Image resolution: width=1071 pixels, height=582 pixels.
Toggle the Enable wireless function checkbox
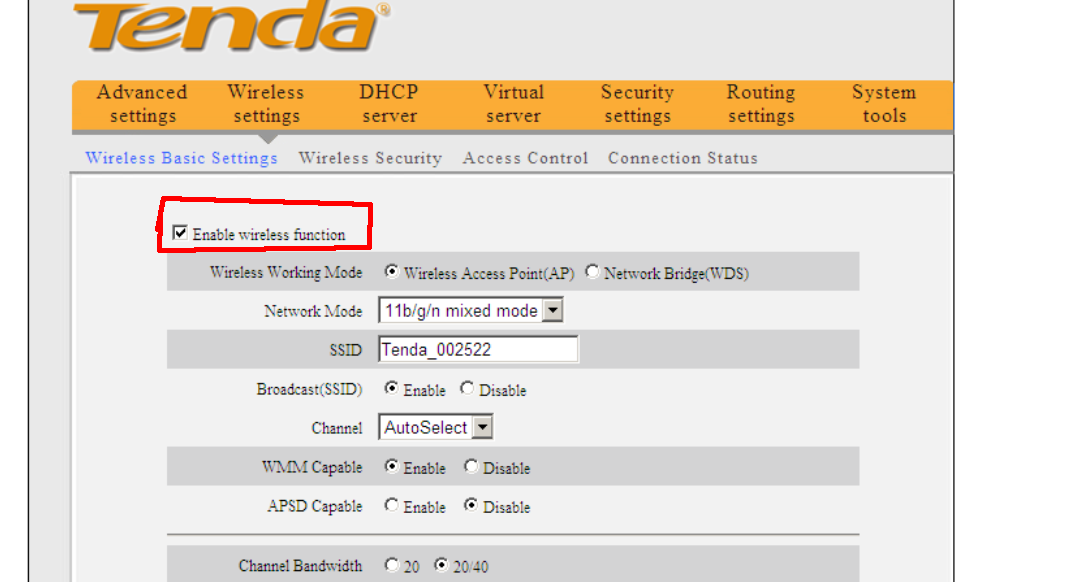pyautogui.click(x=180, y=233)
